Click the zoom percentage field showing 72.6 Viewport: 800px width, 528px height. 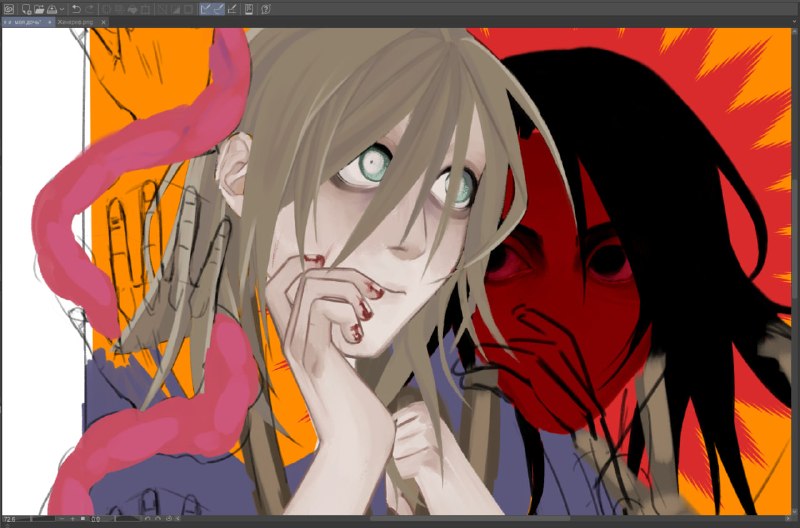tap(10, 519)
